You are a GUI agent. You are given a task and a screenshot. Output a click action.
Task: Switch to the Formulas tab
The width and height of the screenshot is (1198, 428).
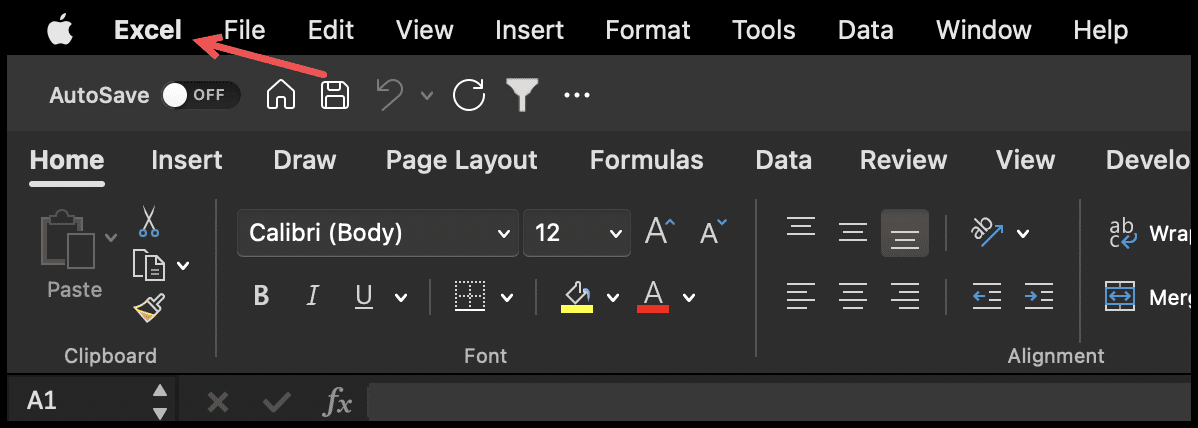(x=646, y=160)
